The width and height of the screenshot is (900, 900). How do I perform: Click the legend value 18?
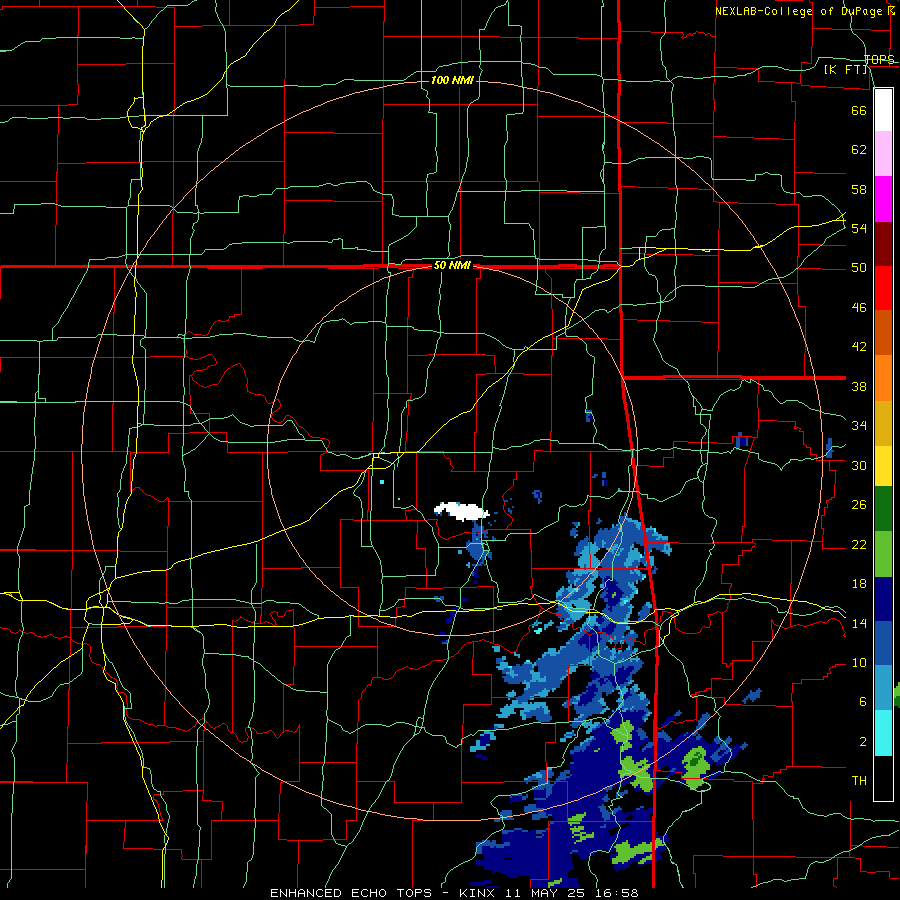click(x=859, y=584)
